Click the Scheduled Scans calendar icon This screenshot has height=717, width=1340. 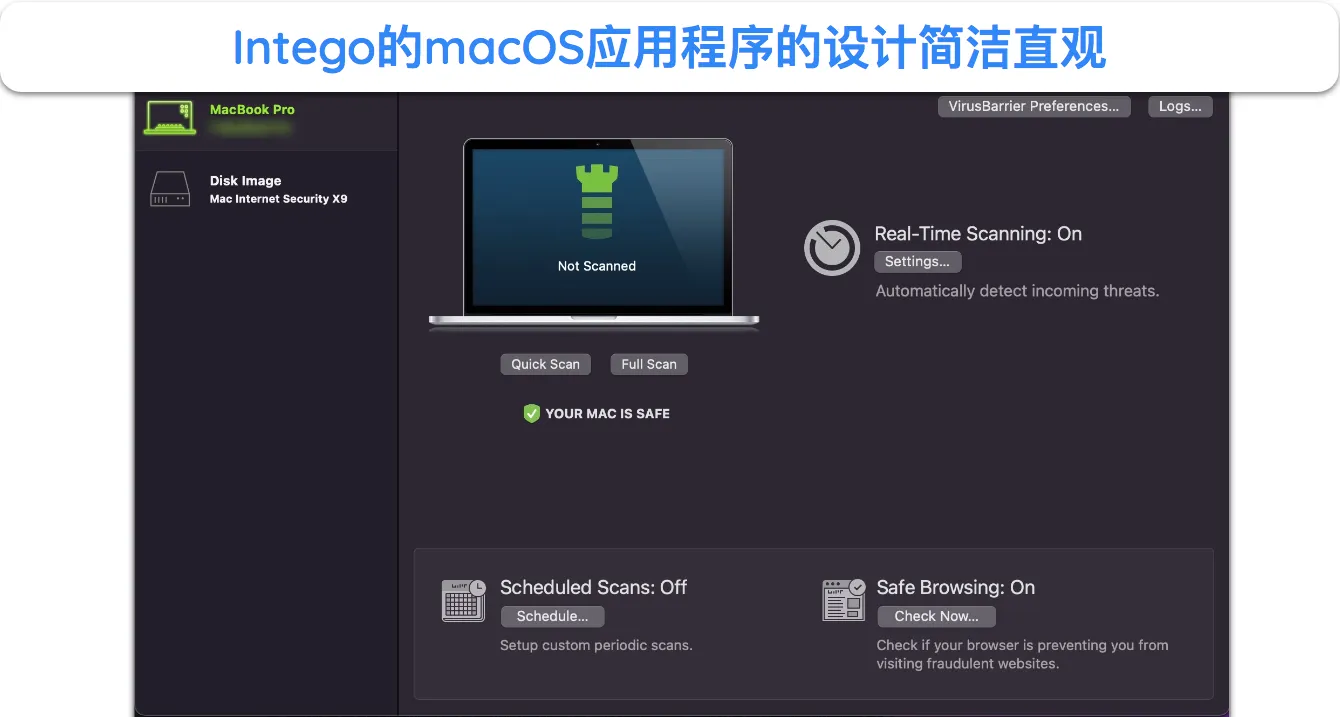464,600
